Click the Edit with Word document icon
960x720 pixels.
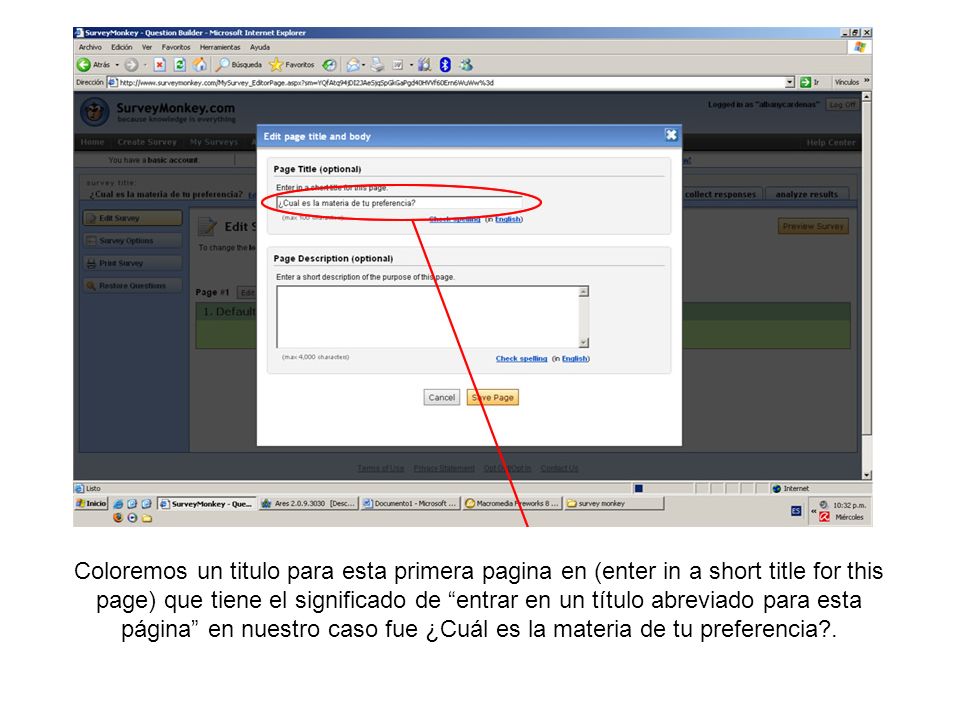[x=398, y=64]
